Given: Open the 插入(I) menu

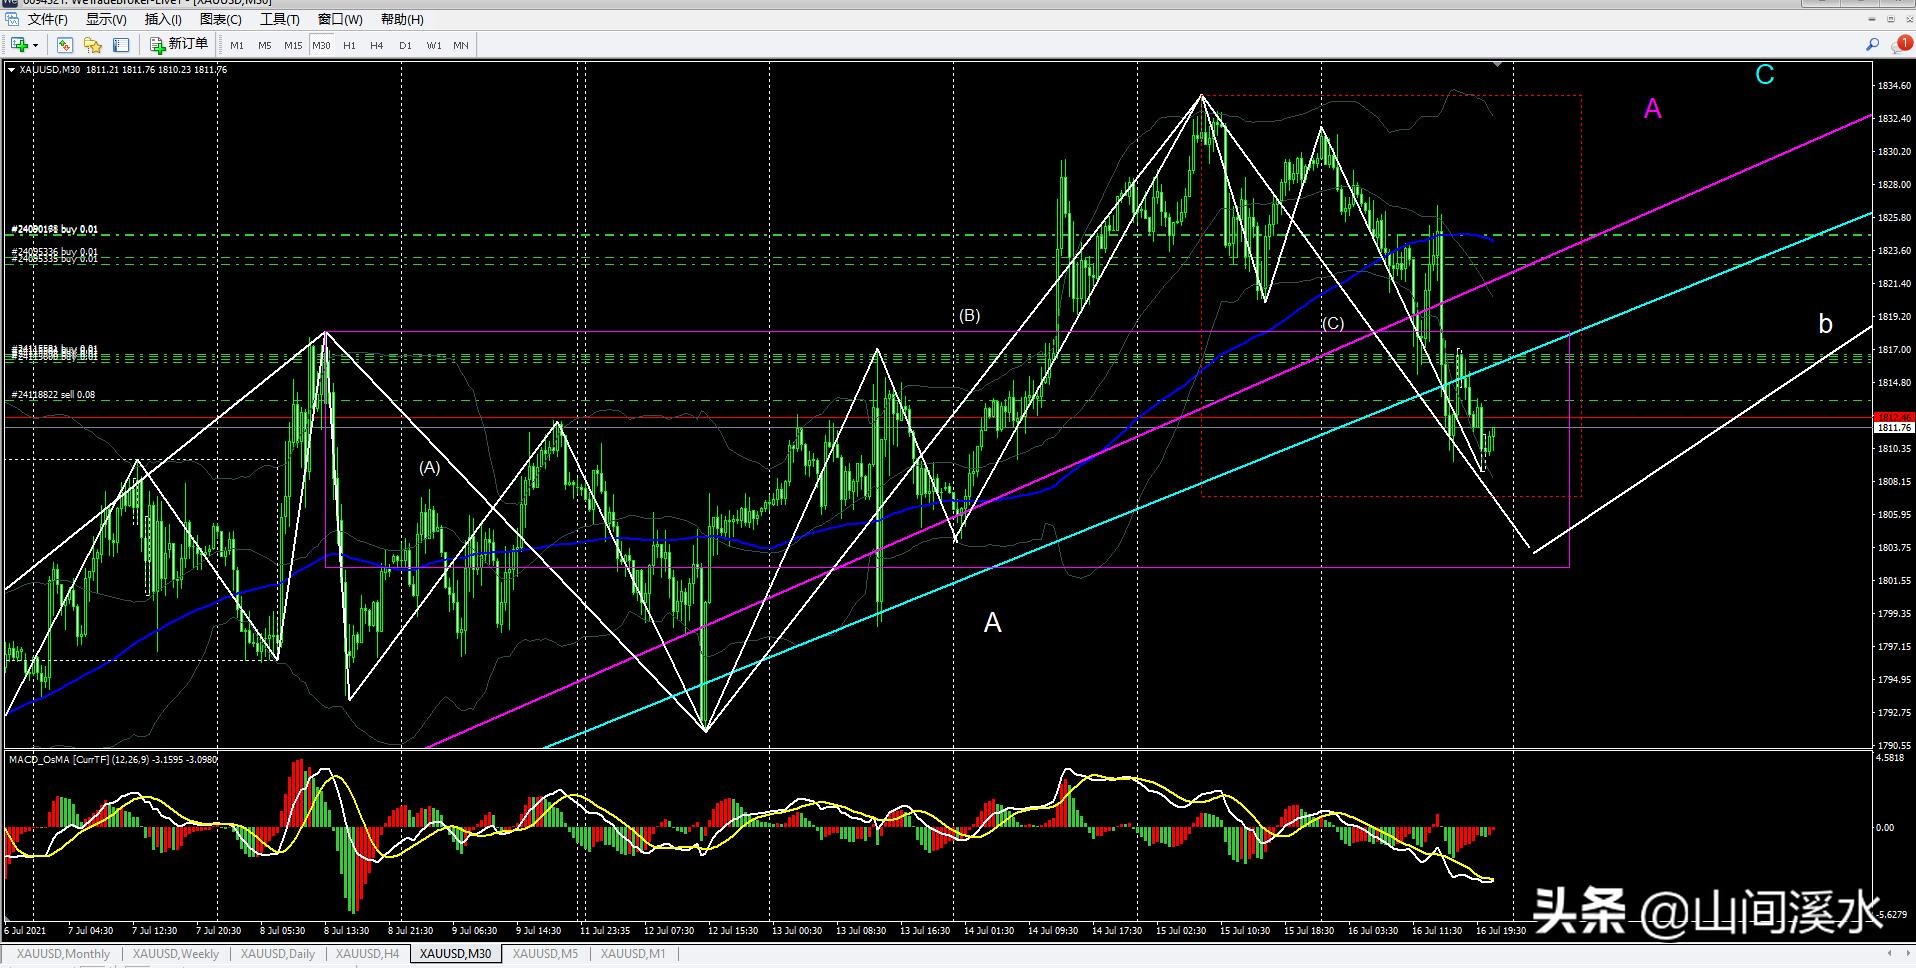Looking at the screenshot, I should [163, 19].
